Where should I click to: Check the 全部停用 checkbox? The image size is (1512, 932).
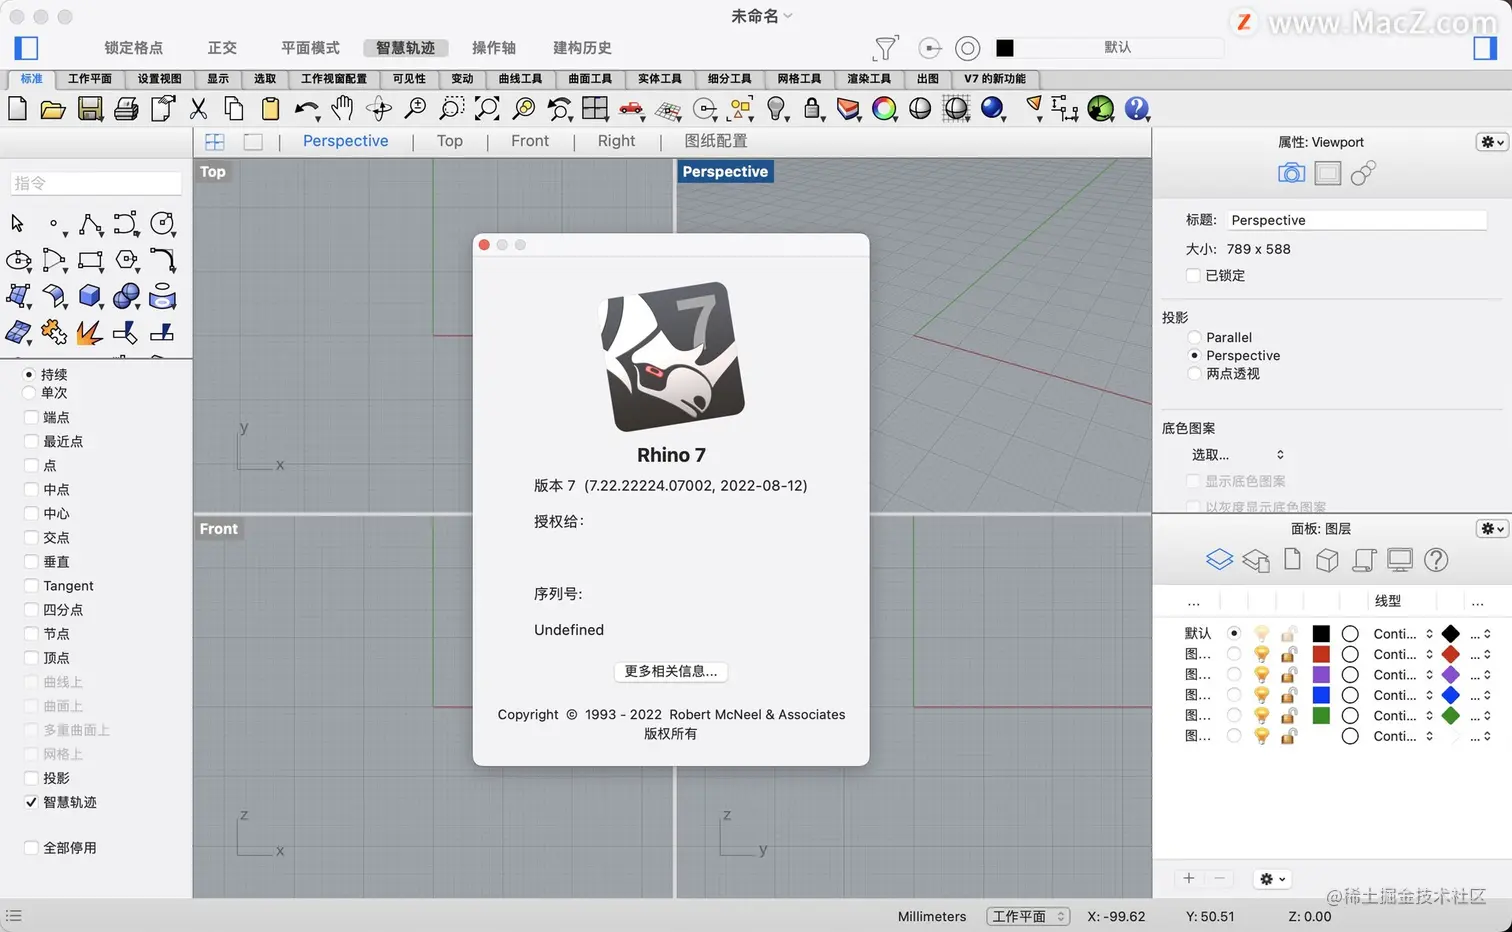(x=31, y=847)
